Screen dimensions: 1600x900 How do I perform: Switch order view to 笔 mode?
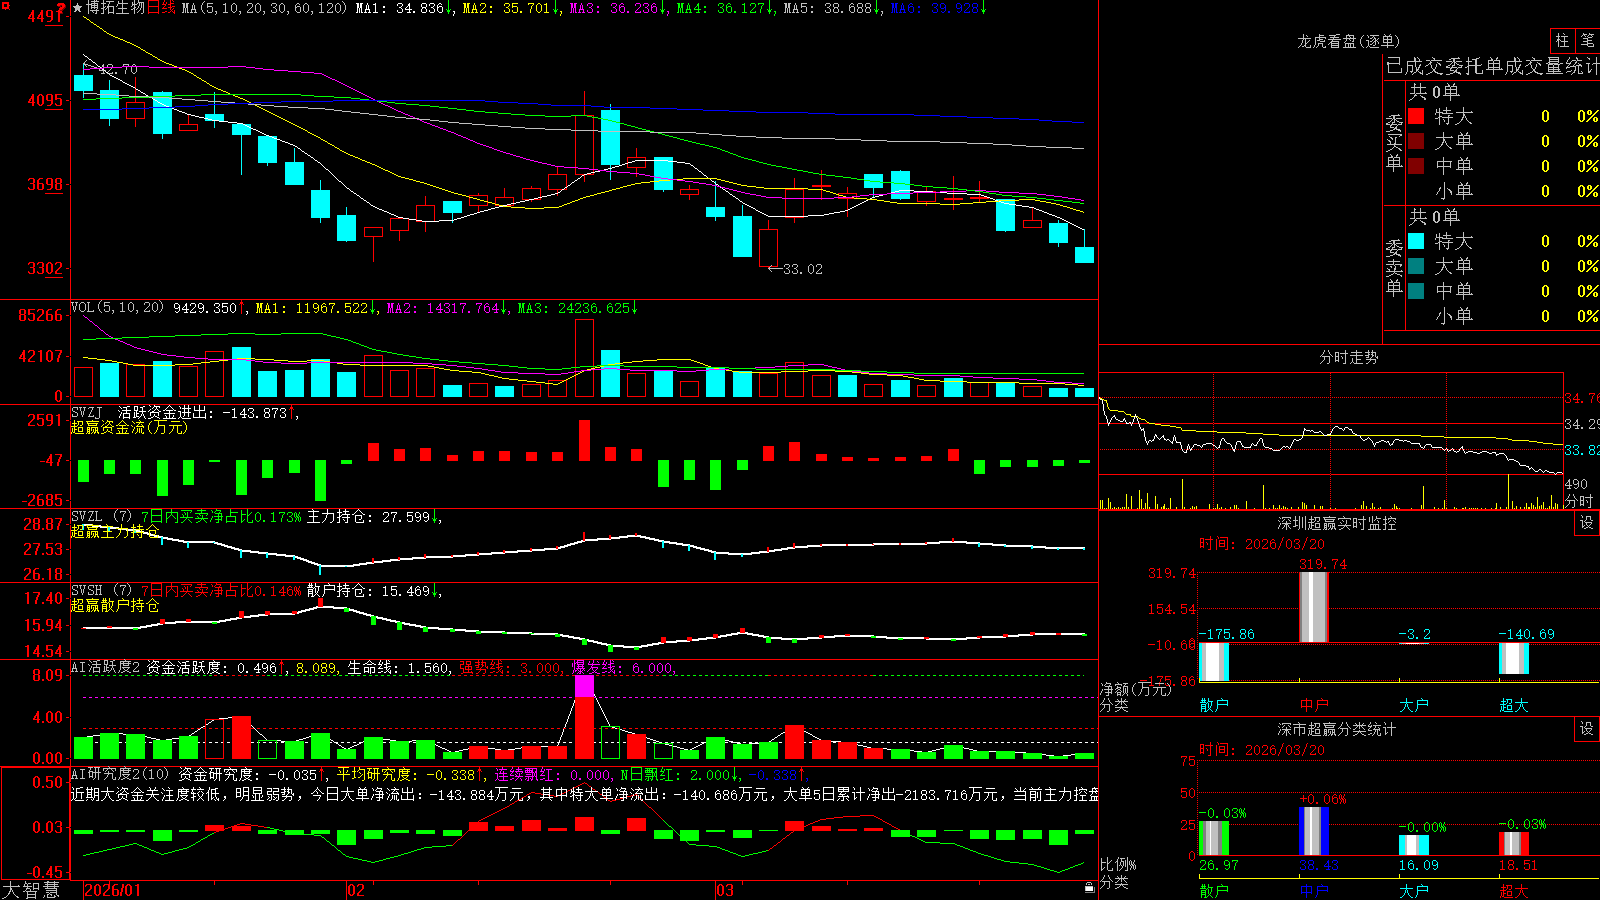tap(1587, 40)
